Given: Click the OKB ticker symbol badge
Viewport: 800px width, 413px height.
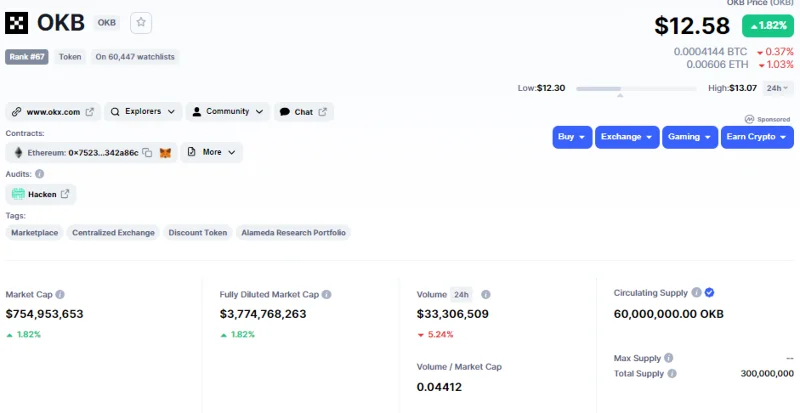Looking at the screenshot, I should (107, 23).
